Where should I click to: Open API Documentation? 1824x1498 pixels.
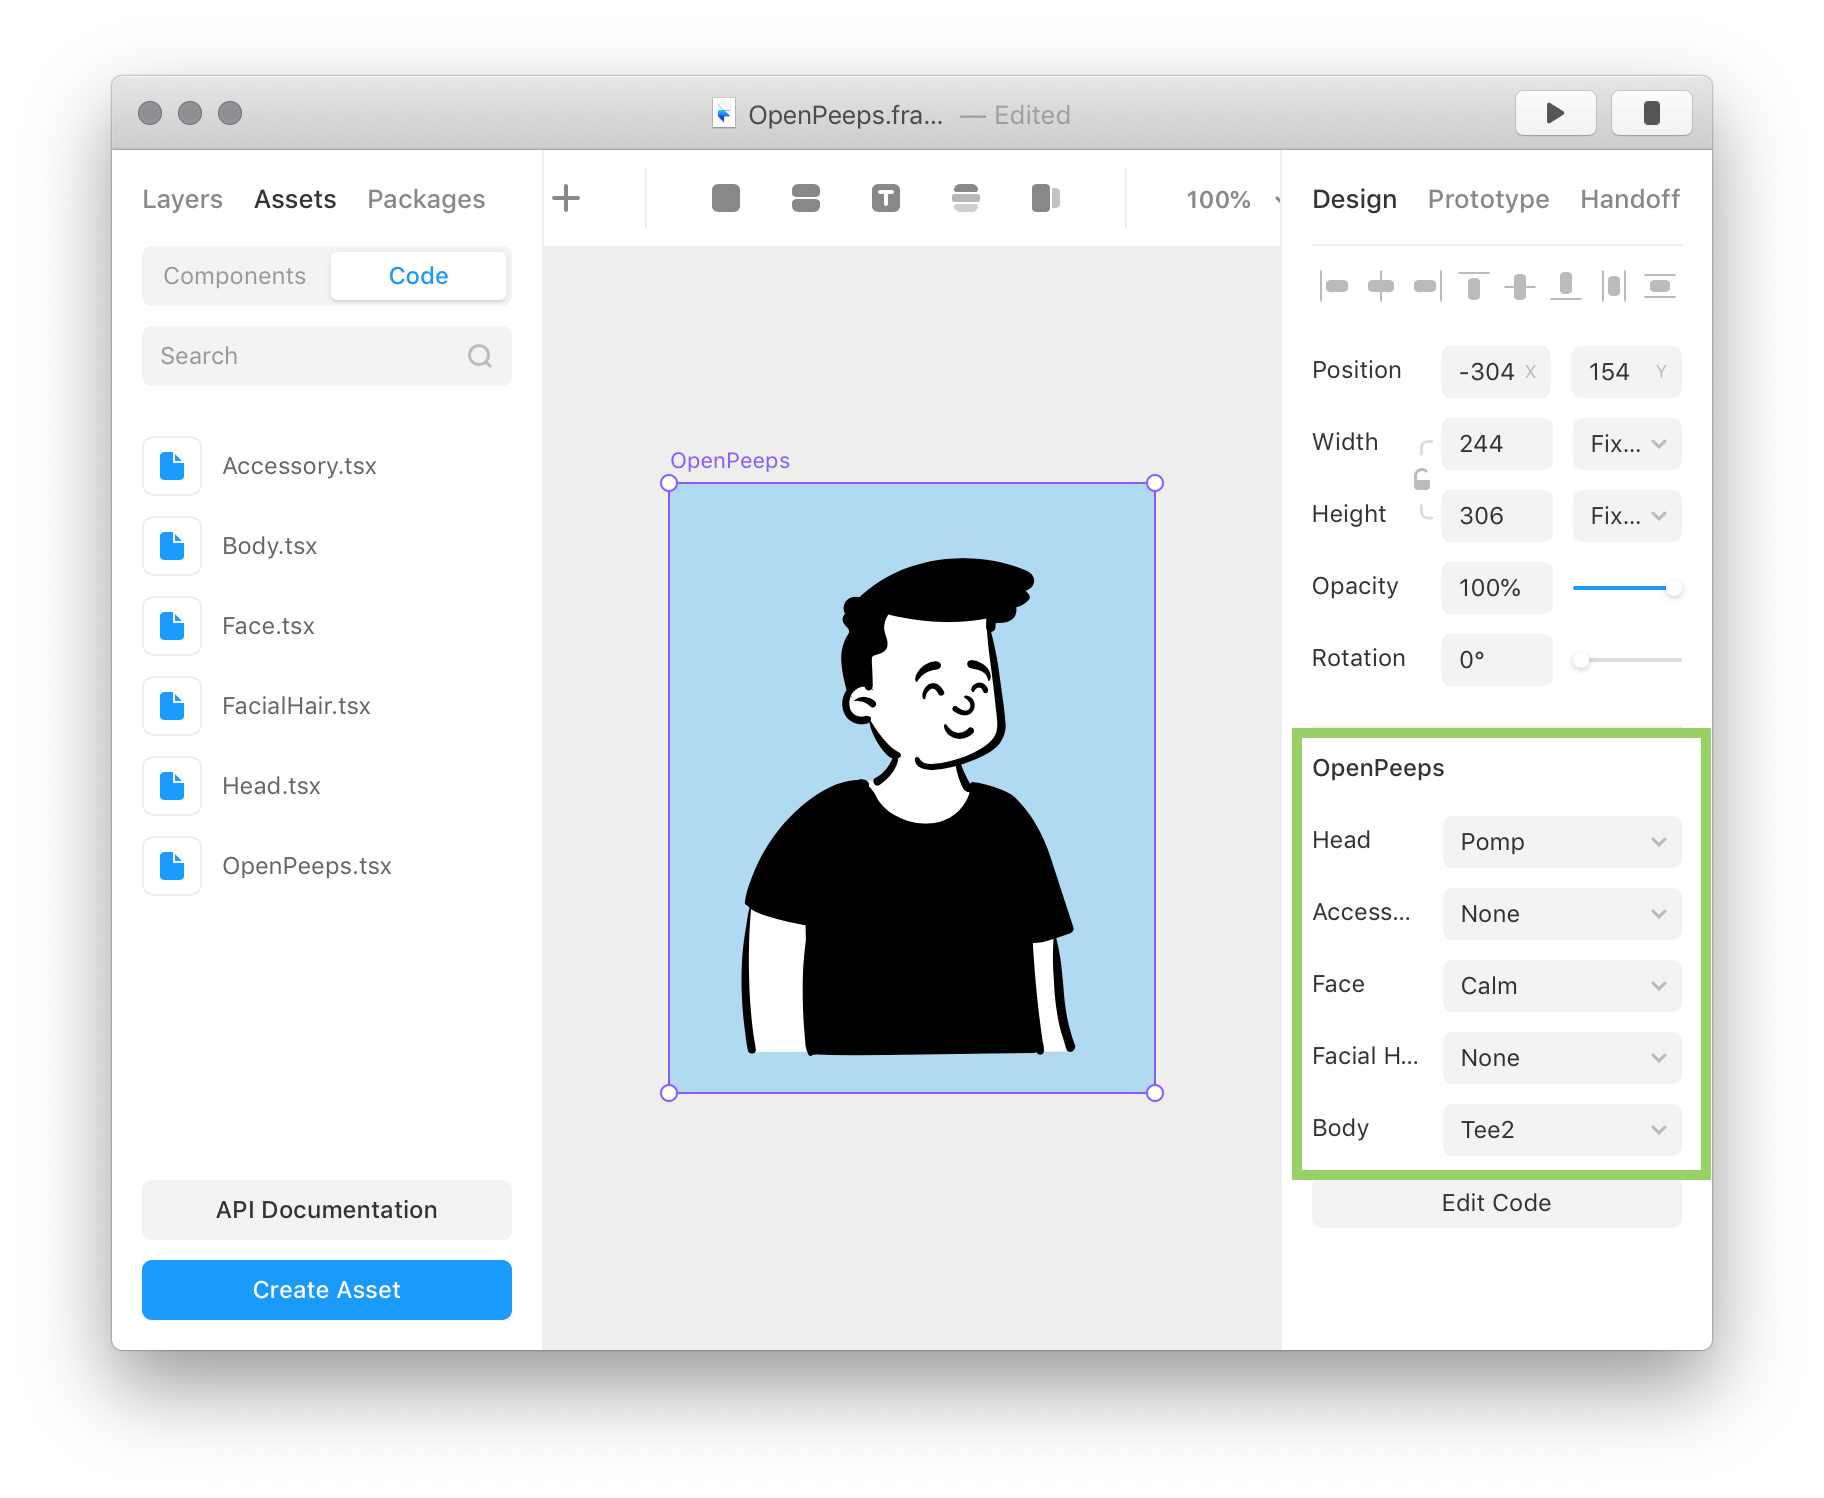[x=327, y=1210]
